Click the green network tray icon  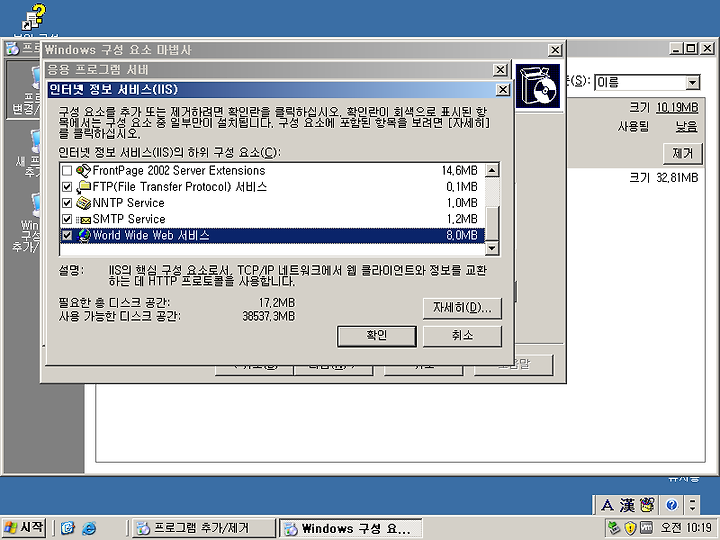tap(614, 528)
